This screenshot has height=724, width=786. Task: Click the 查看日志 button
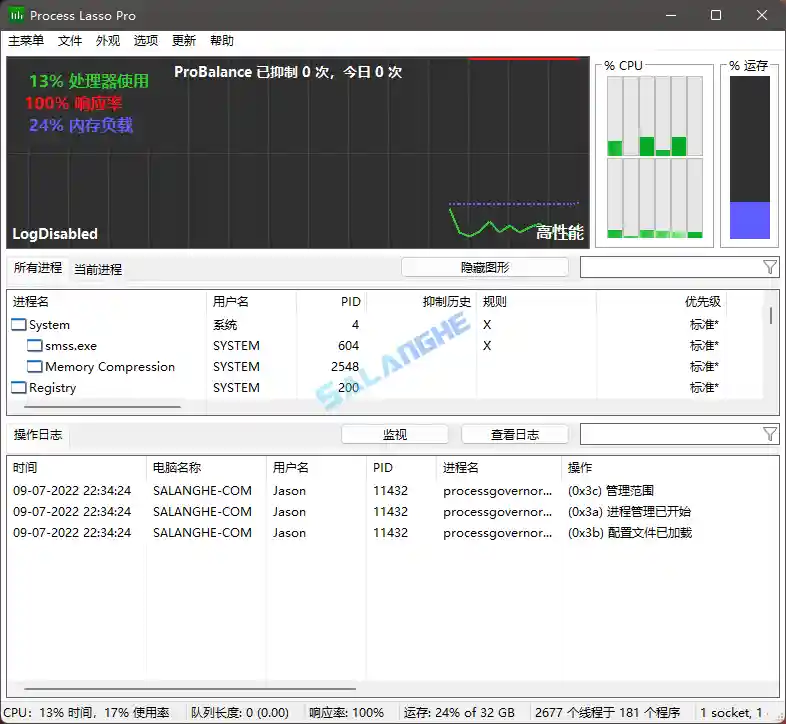515,434
